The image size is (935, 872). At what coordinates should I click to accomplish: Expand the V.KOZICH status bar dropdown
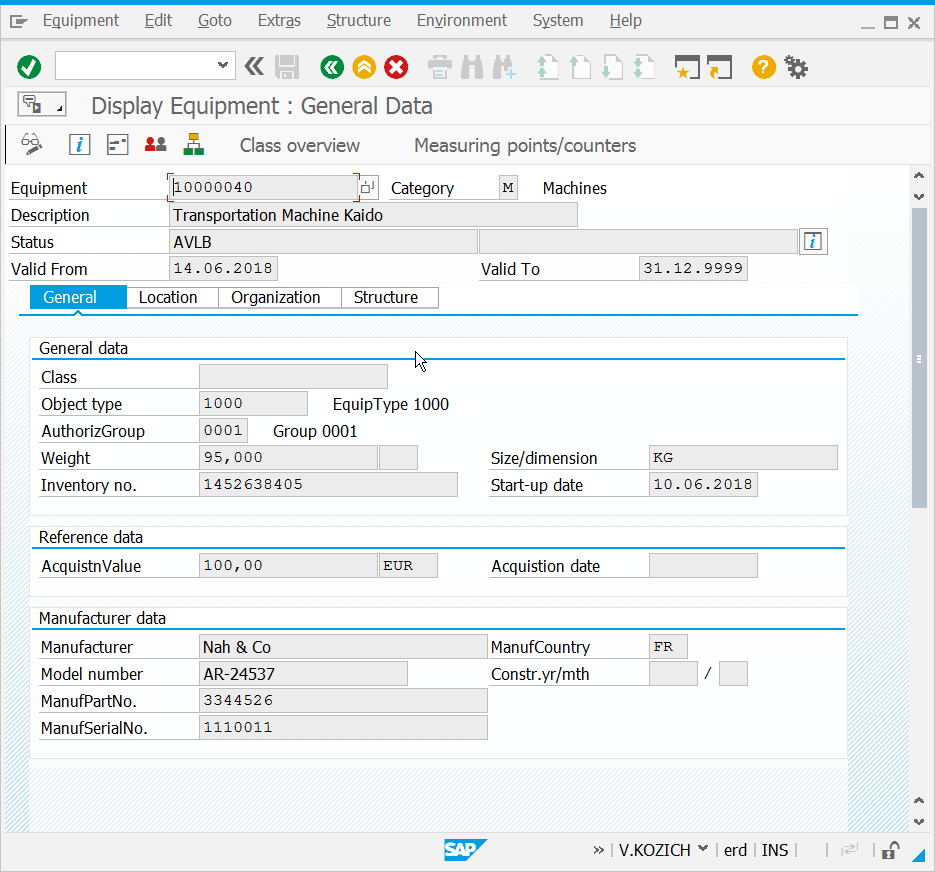coord(702,849)
